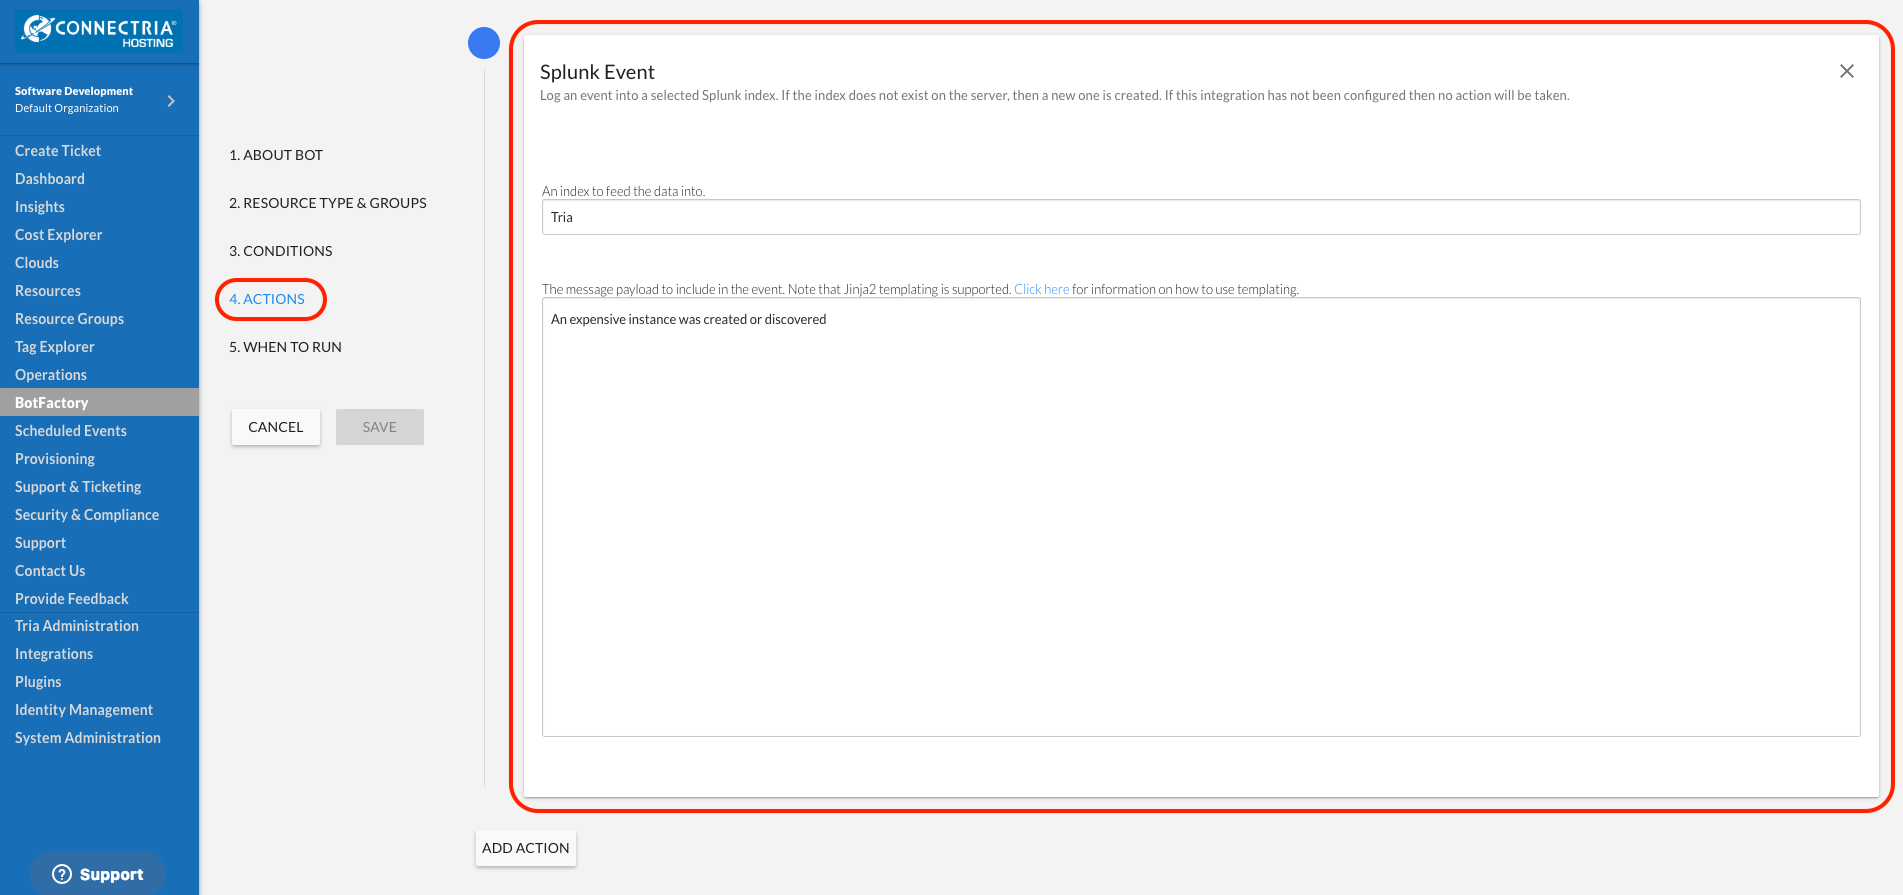
Task: Open Dashboard in sidebar
Action: pos(50,179)
